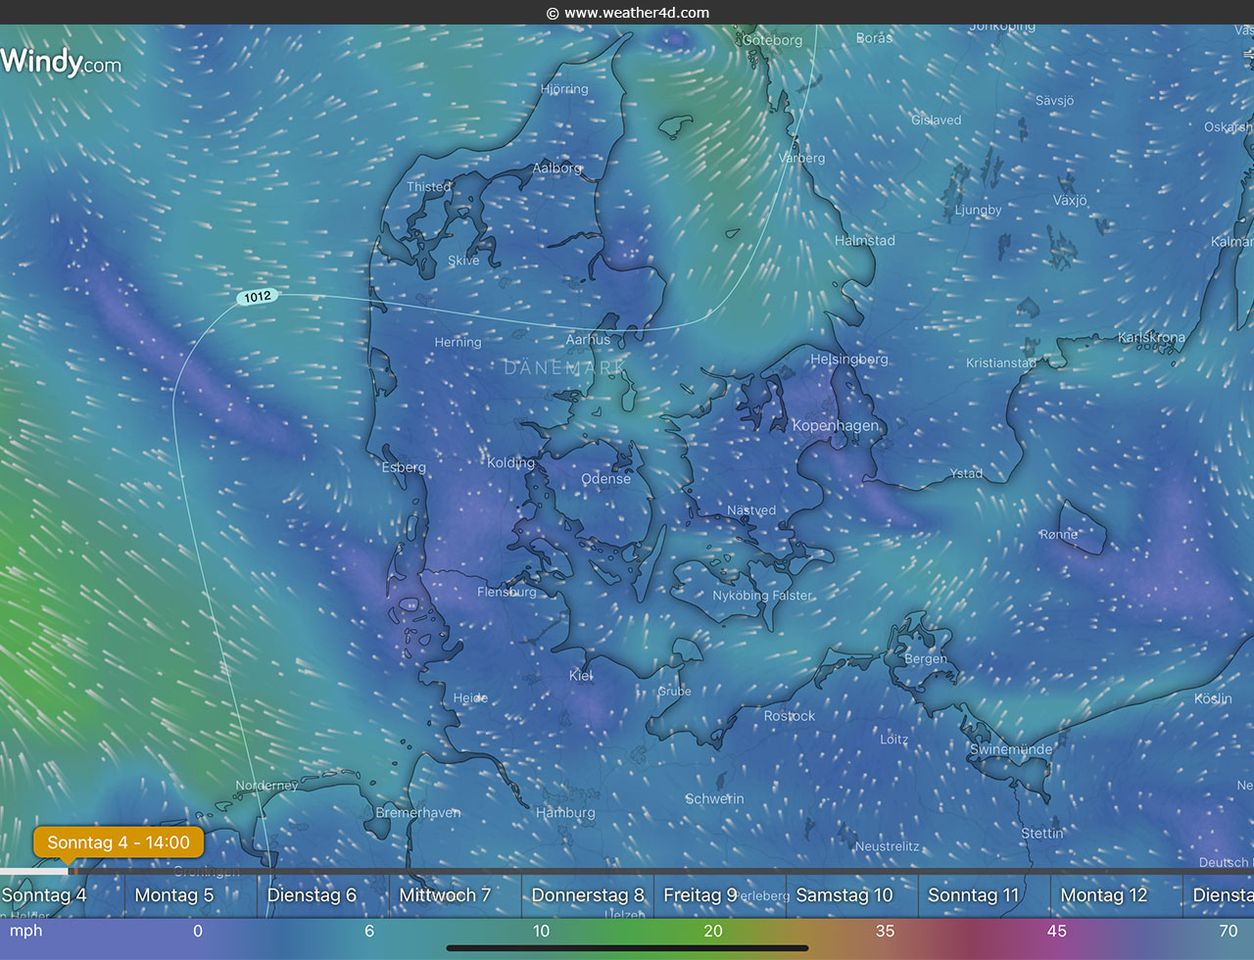
Task: Select Nykøbing Falster on the map
Action: coord(762,595)
